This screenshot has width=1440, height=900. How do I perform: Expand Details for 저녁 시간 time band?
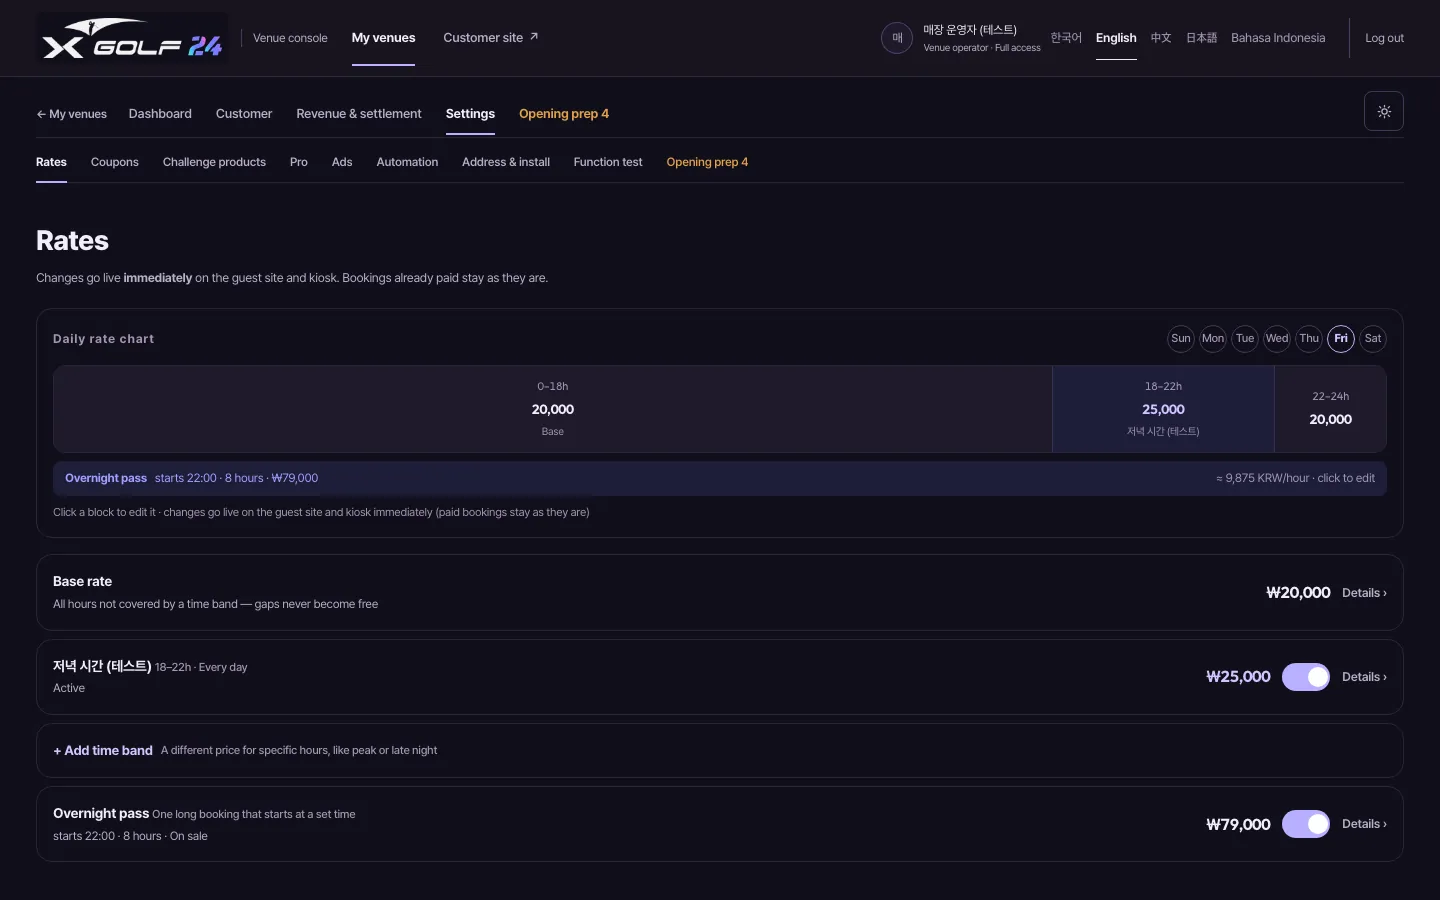click(x=1364, y=677)
